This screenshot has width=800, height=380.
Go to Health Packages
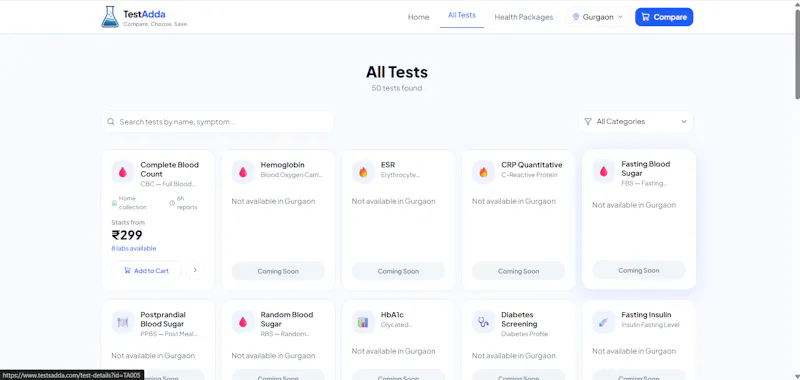point(523,17)
